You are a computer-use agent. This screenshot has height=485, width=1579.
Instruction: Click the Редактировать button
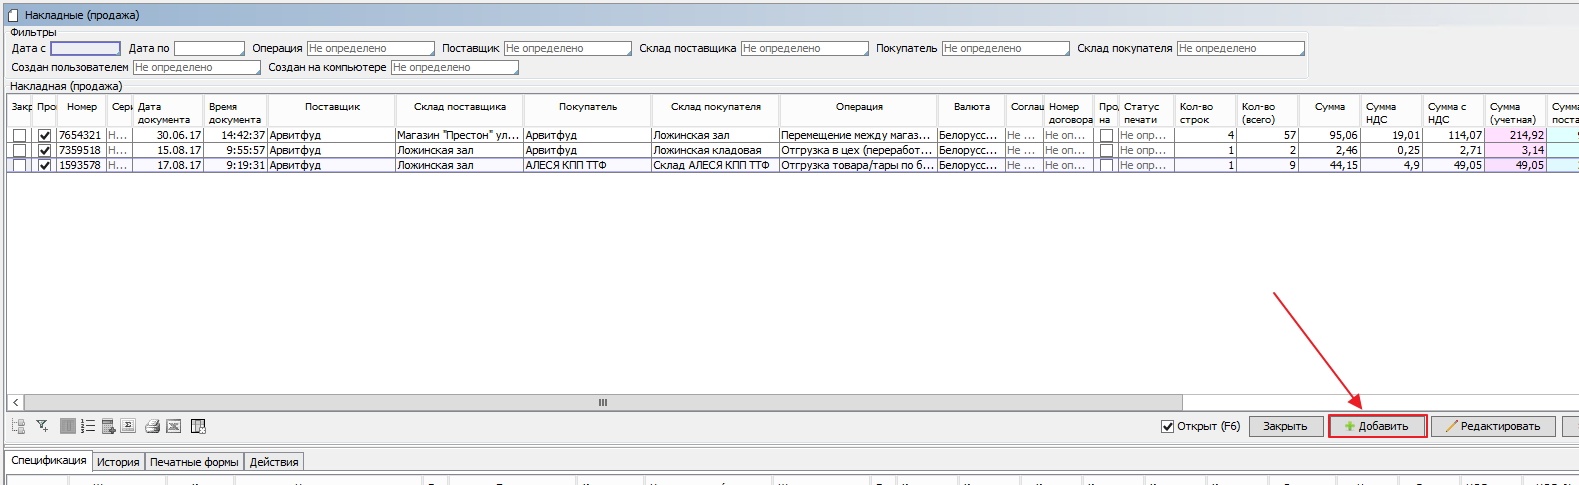pos(1492,426)
